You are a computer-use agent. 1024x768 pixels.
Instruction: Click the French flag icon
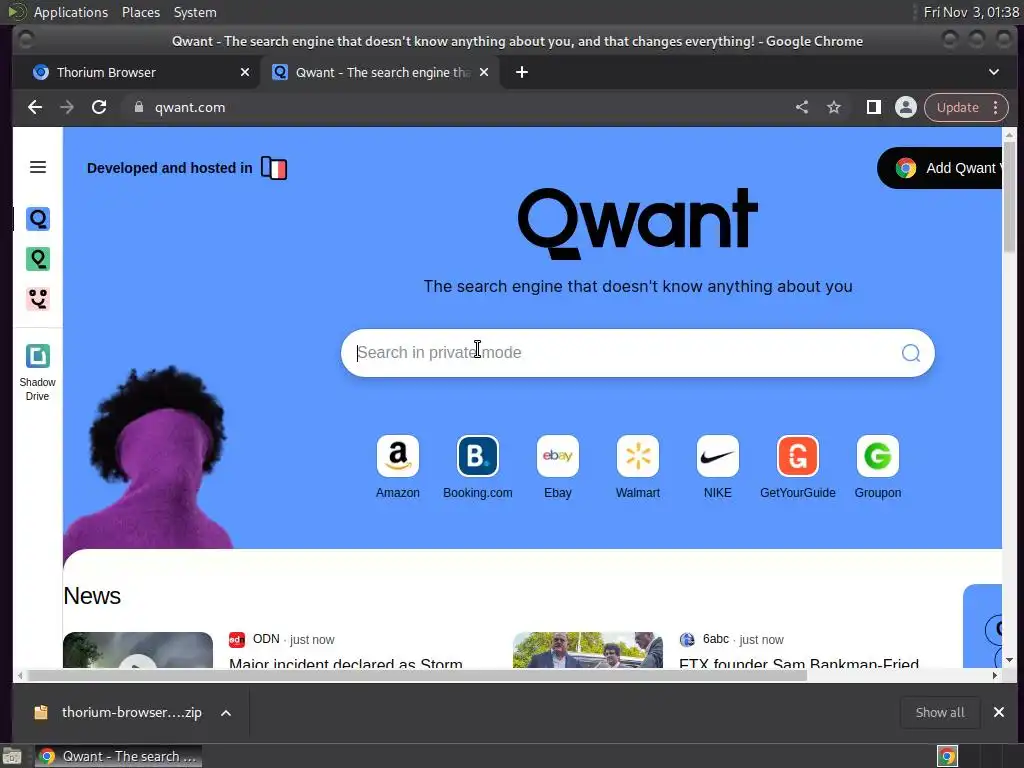pos(274,168)
